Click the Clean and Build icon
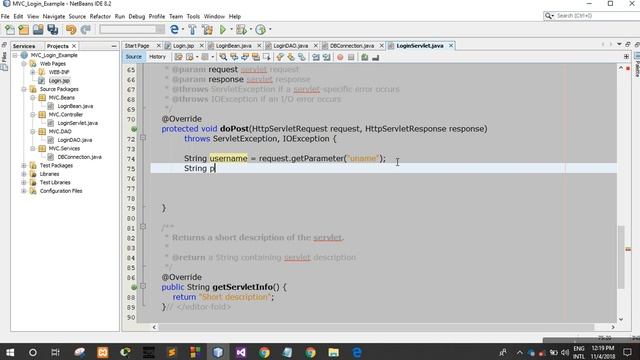 [x=207, y=29]
